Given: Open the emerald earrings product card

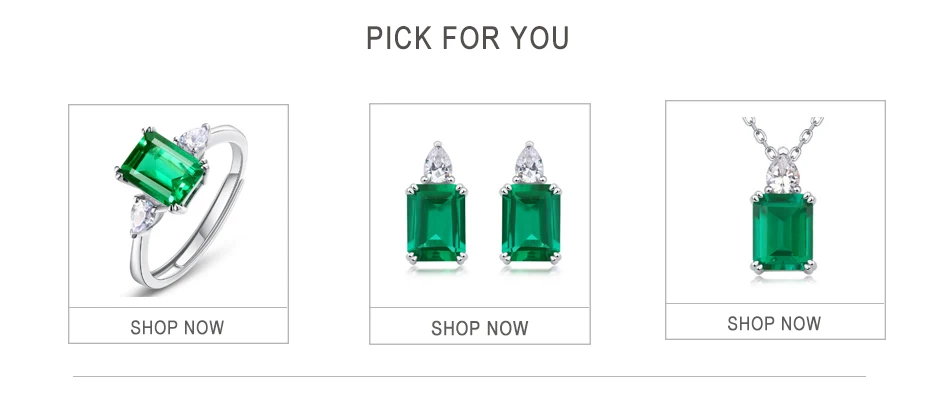Looking at the screenshot, I should tap(479, 224).
